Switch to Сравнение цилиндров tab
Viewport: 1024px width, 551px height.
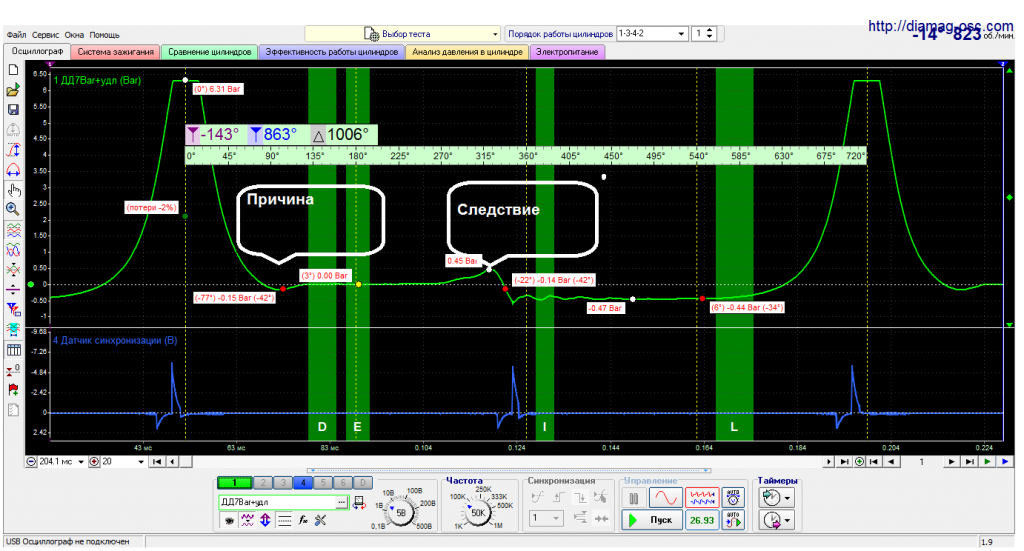click(x=209, y=52)
